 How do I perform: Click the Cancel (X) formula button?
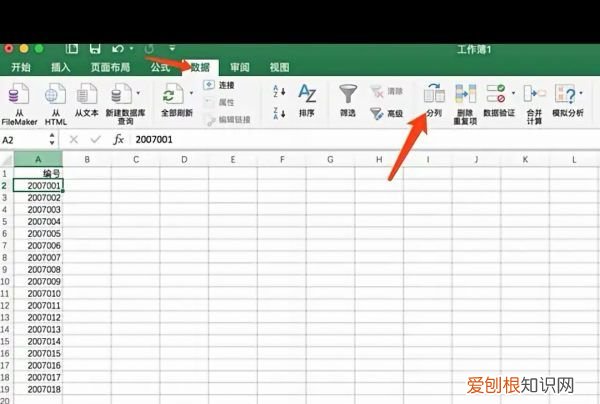click(x=73, y=140)
